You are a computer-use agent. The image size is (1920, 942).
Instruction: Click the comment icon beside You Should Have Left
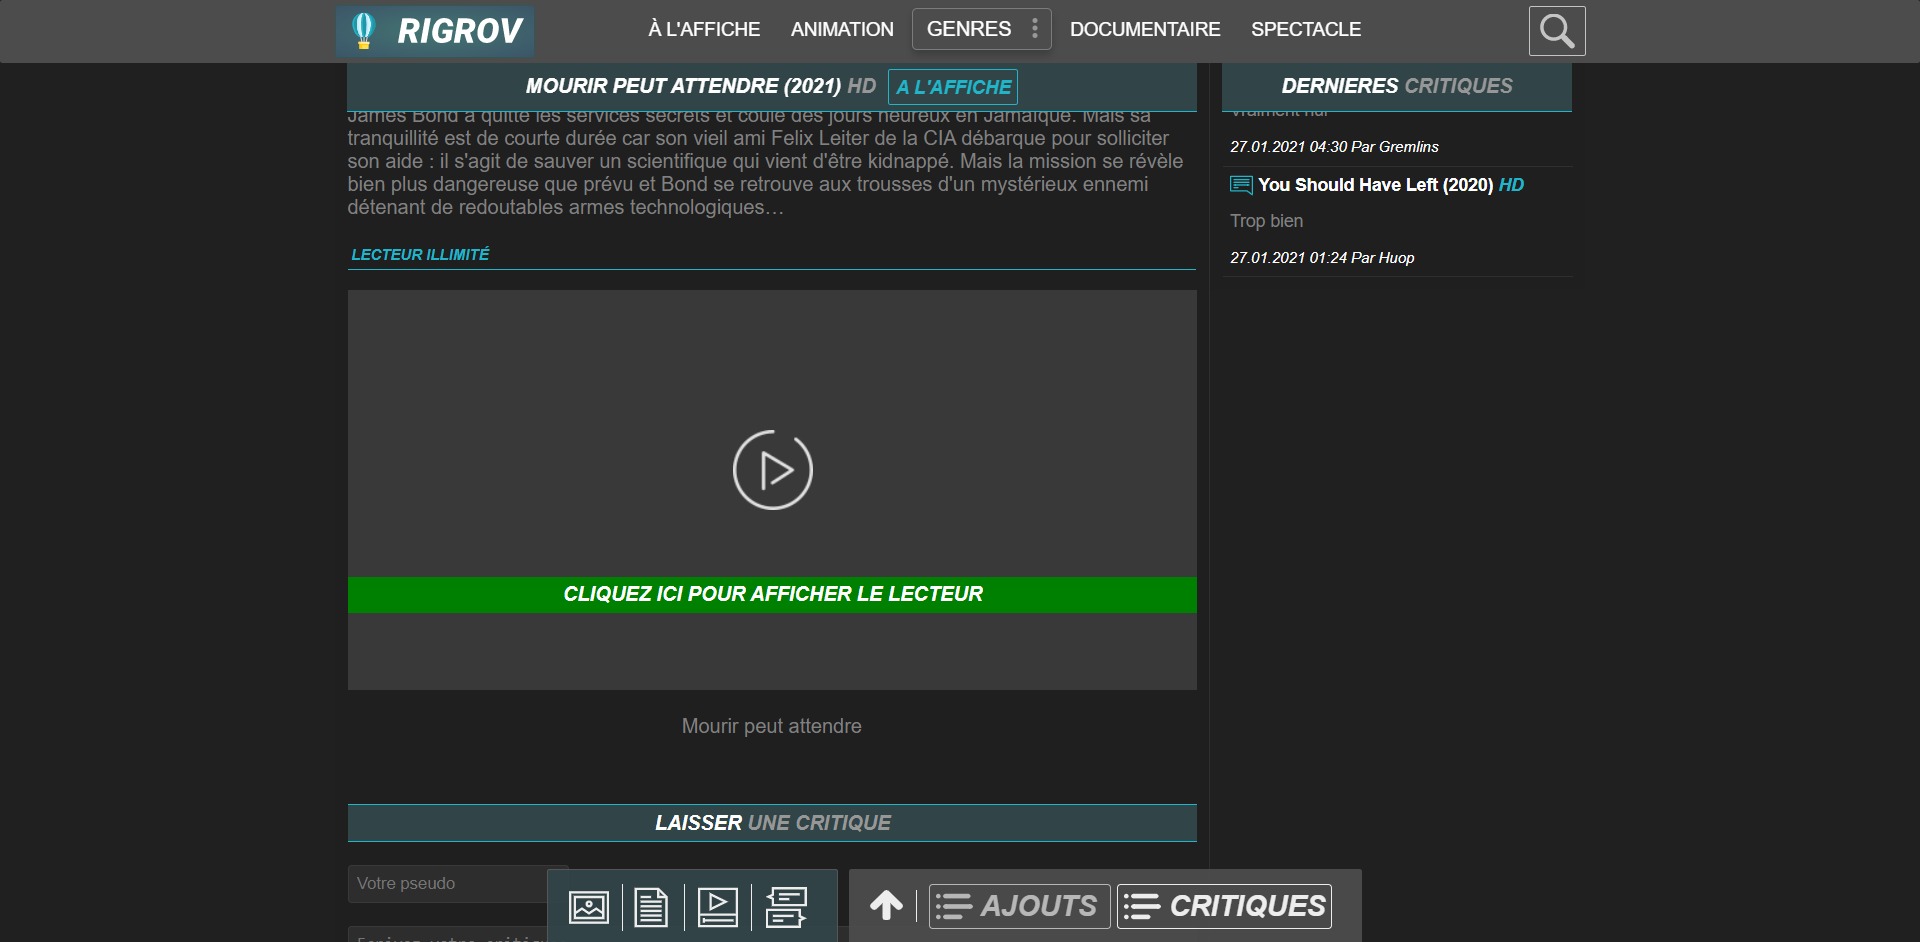1241,185
